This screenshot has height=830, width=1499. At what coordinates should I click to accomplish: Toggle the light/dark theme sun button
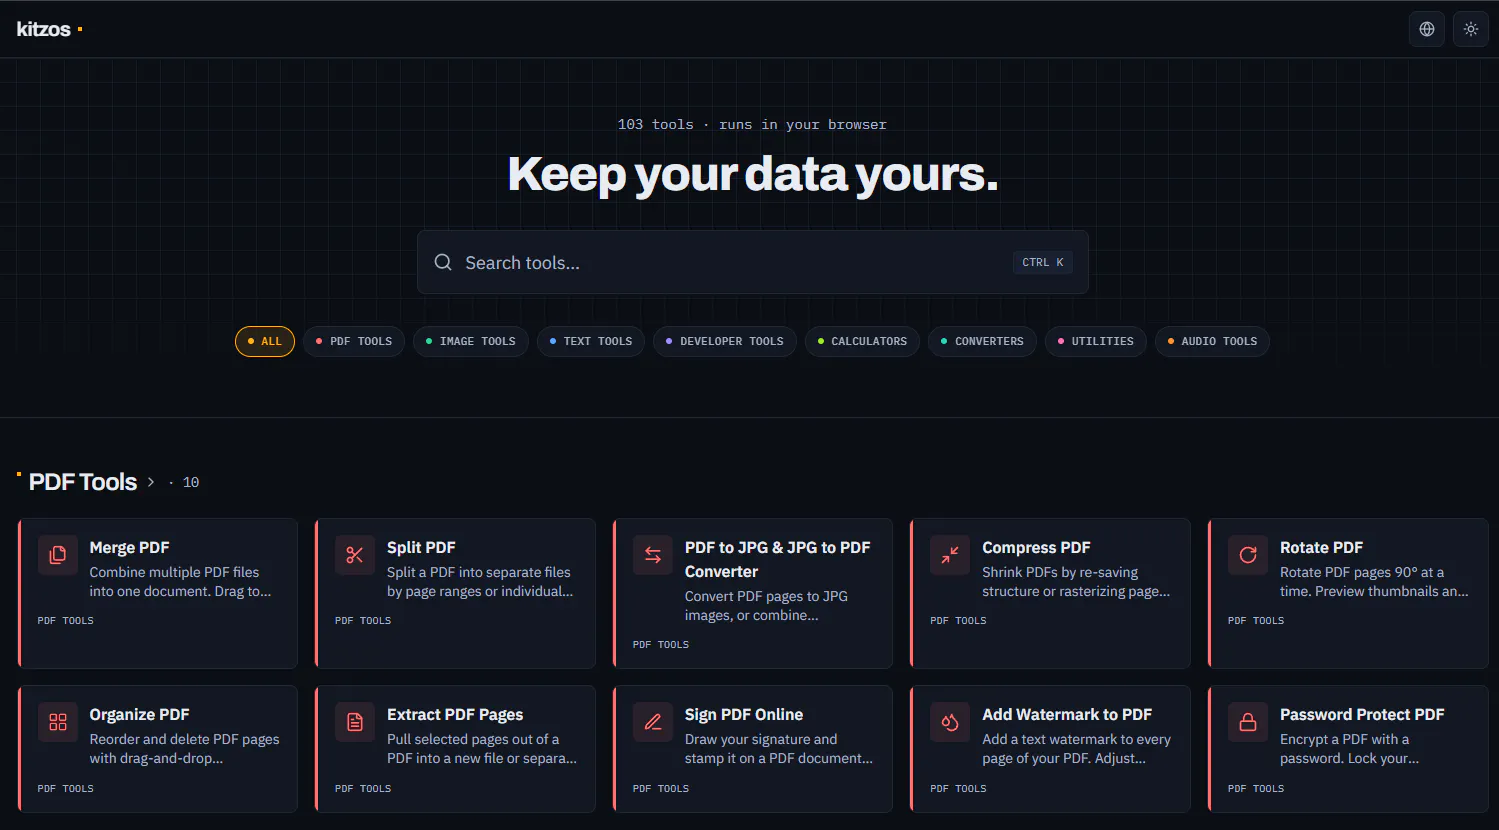pos(1471,29)
